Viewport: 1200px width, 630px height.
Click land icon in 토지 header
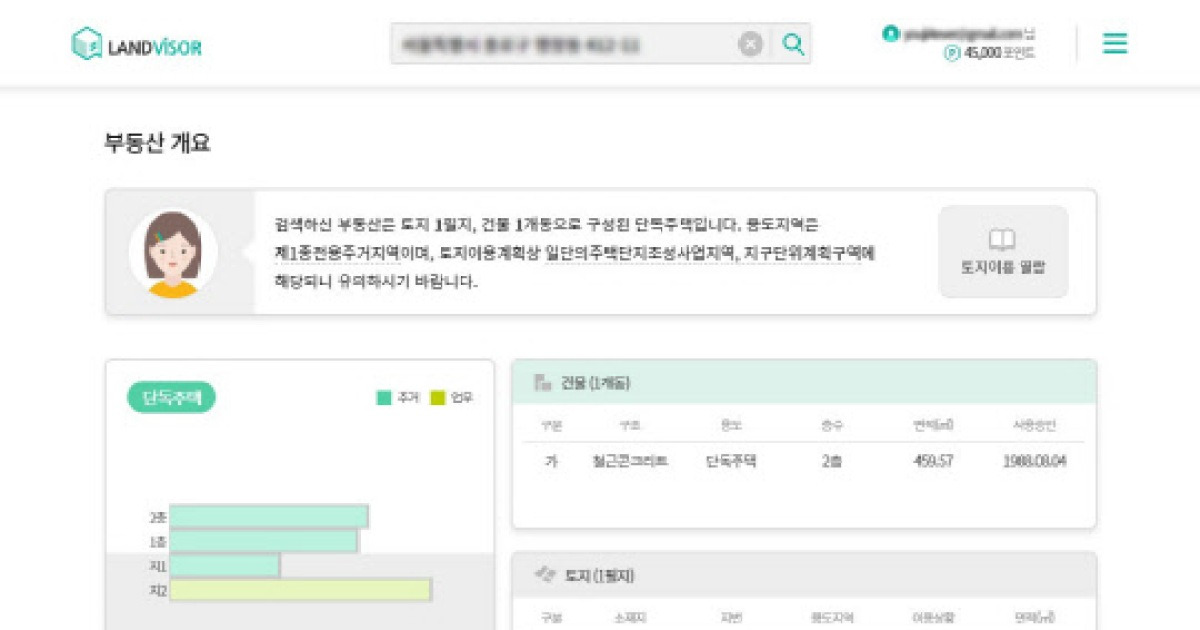[545, 575]
